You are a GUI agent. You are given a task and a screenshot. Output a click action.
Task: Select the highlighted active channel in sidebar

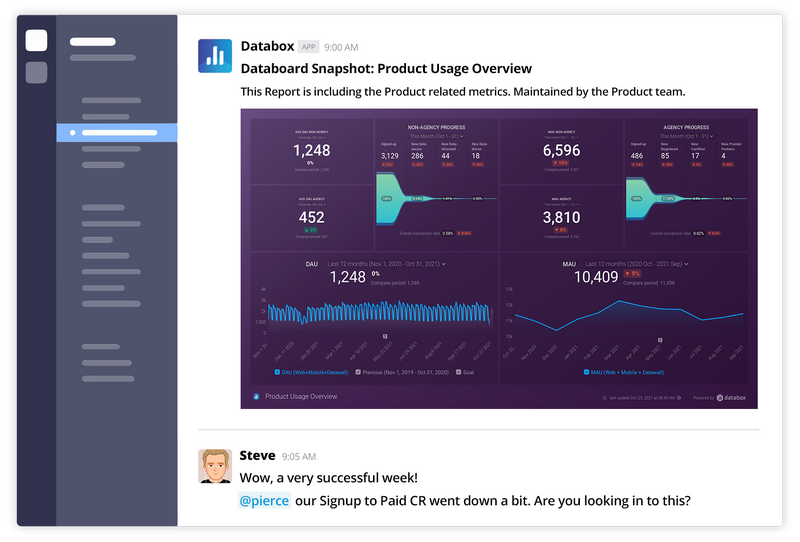[117, 133]
